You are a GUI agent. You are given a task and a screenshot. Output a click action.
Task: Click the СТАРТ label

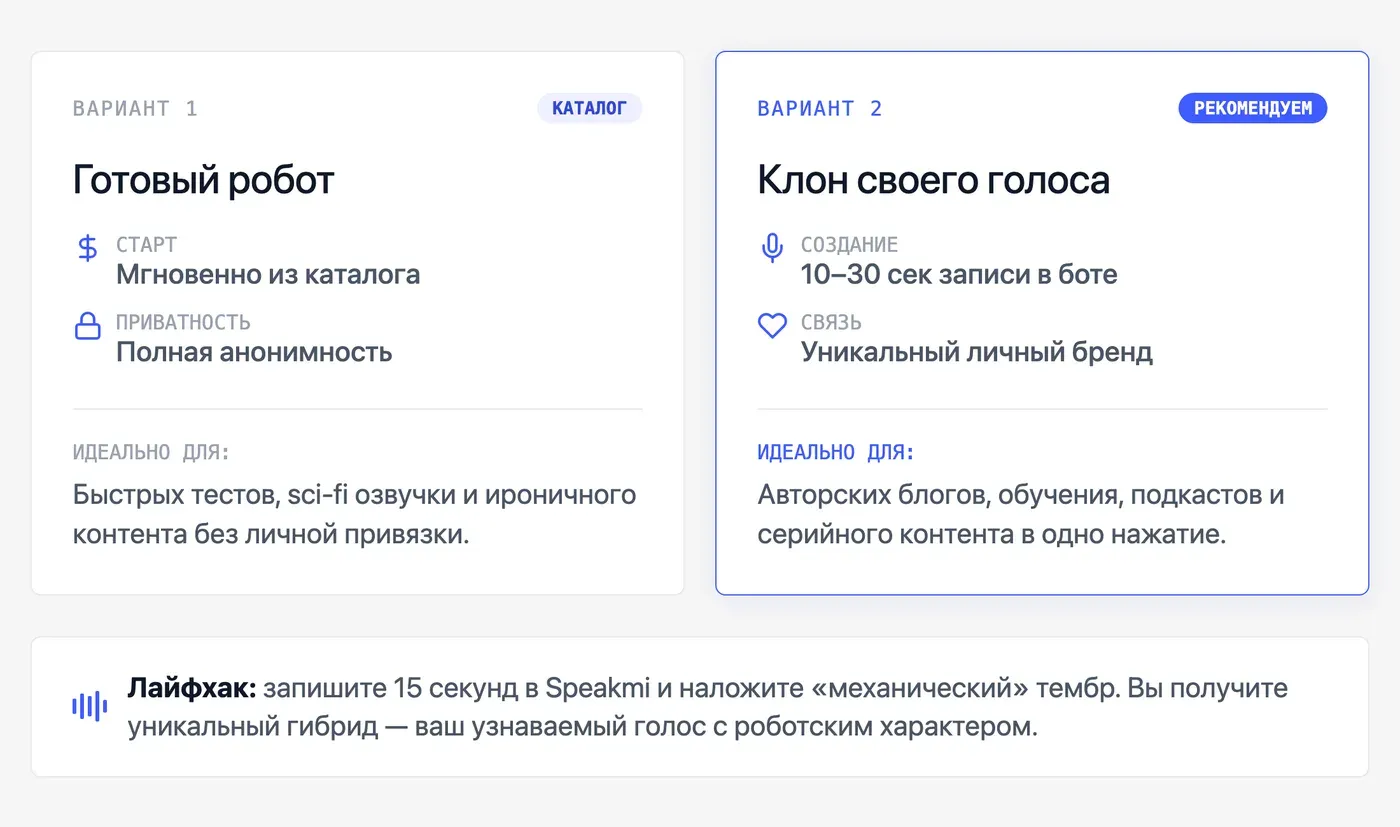pyautogui.click(x=146, y=245)
